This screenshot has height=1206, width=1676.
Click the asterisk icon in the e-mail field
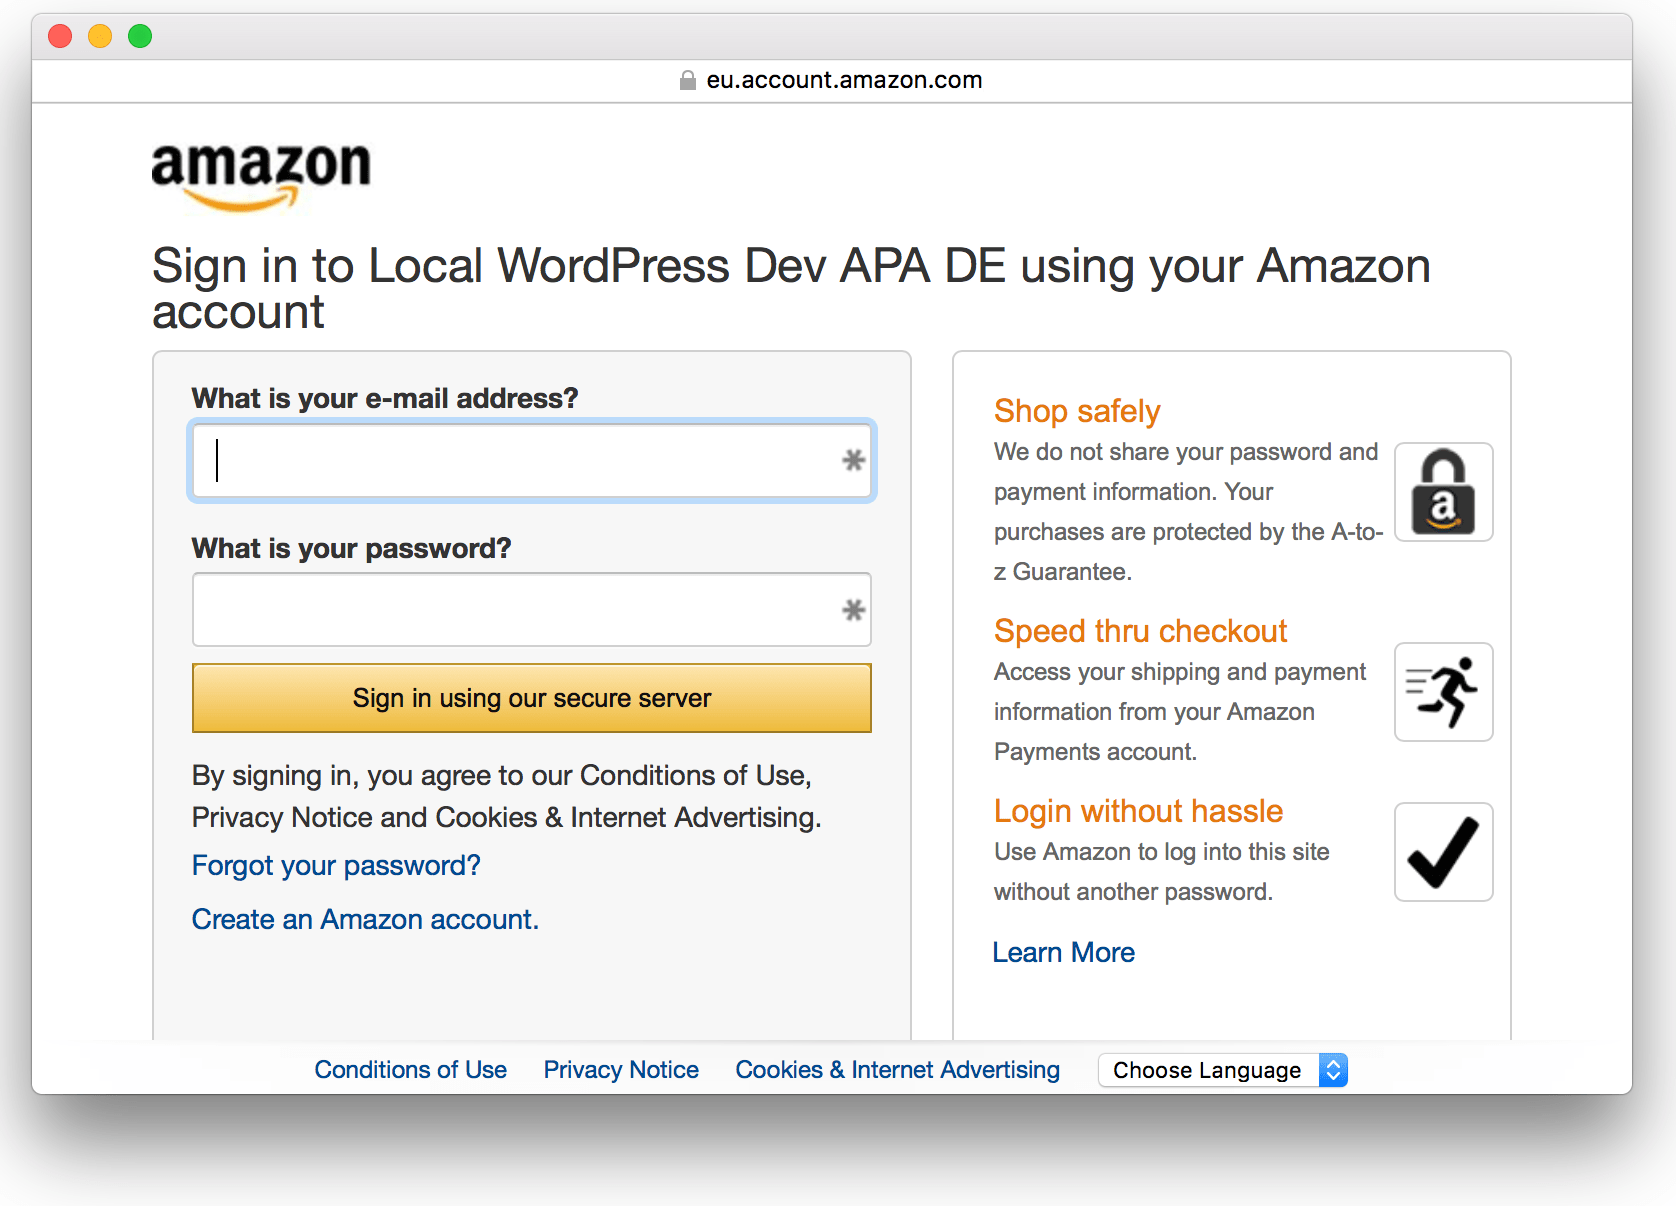(853, 461)
